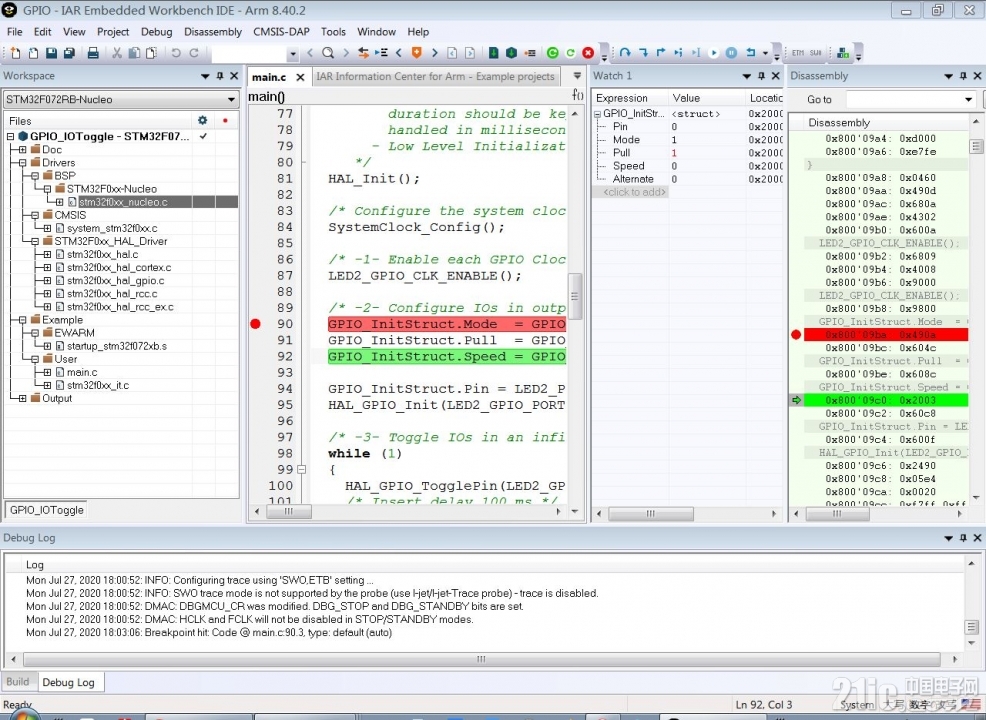Pause execution with the Break button
Image resolution: width=986 pixels, height=720 pixels.
[731, 53]
